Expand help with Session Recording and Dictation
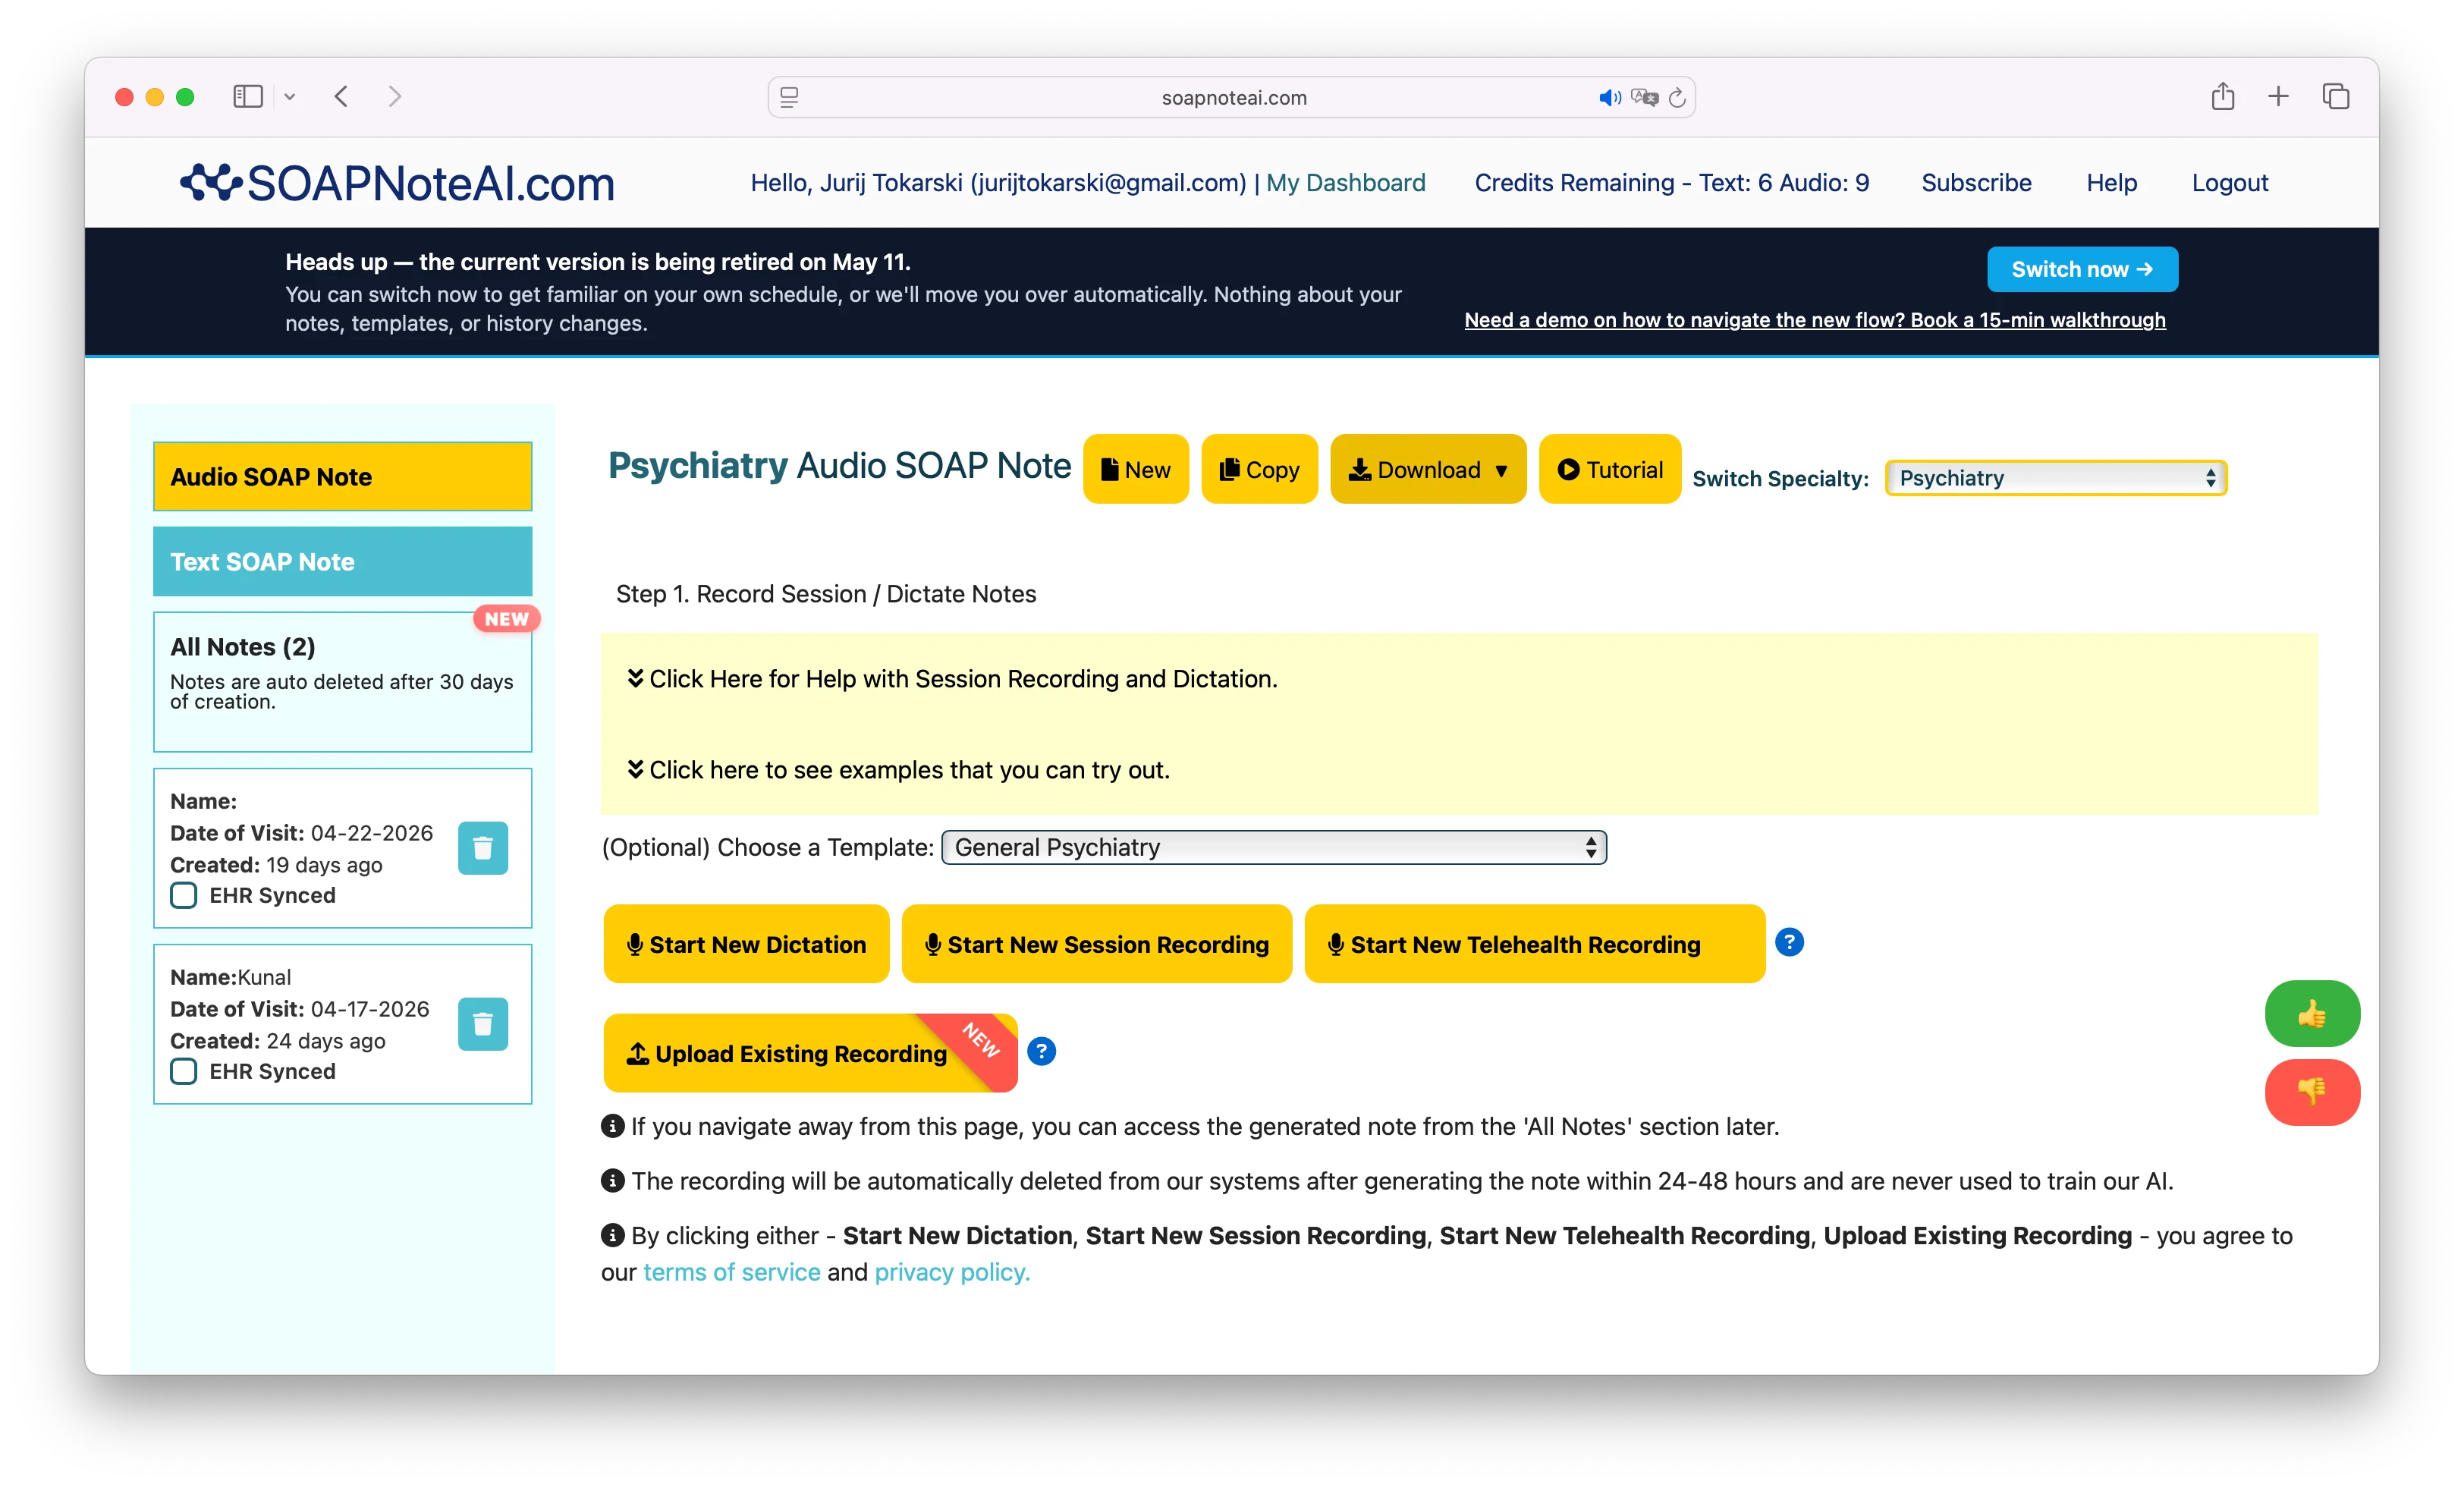Image resolution: width=2464 pixels, height=1487 pixels. point(952,679)
